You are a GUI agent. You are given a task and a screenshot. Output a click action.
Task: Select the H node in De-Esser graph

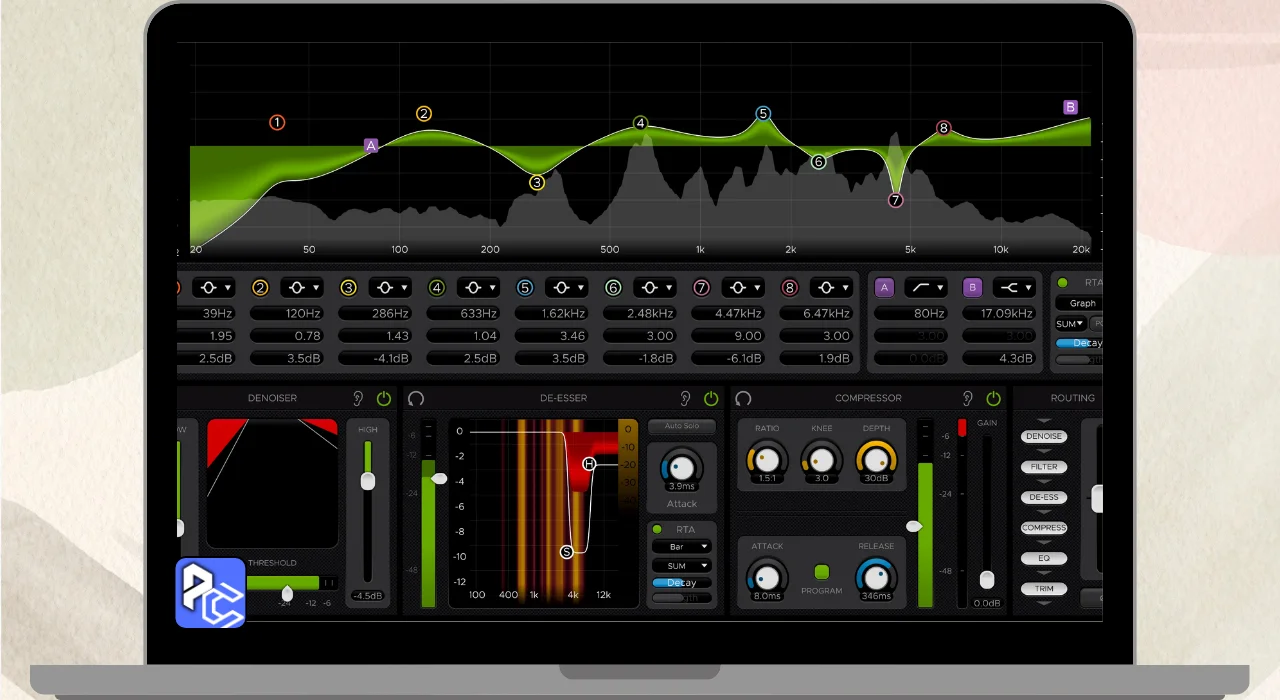(589, 464)
